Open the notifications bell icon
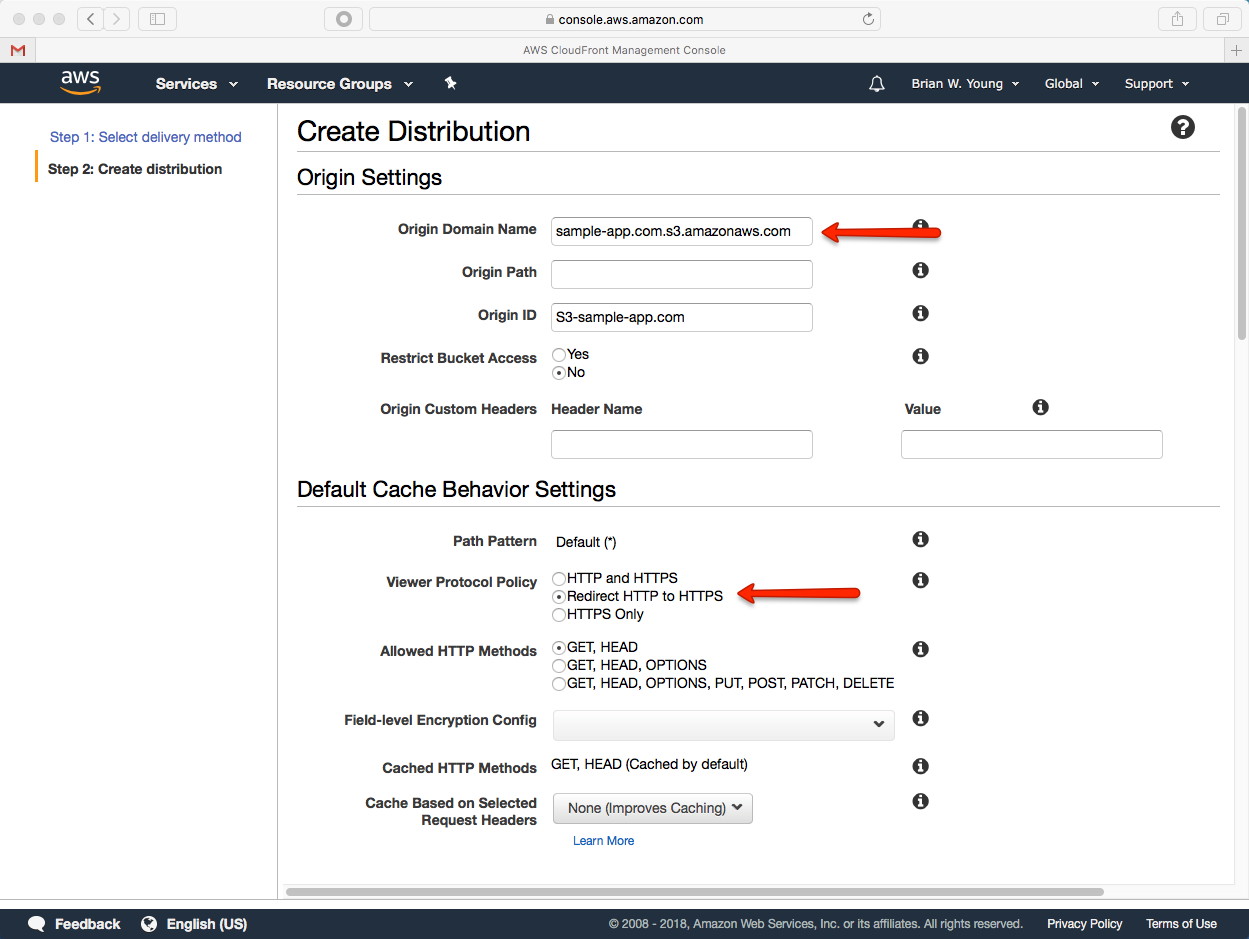Screen dimensions: 1249x939 tap(877, 84)
